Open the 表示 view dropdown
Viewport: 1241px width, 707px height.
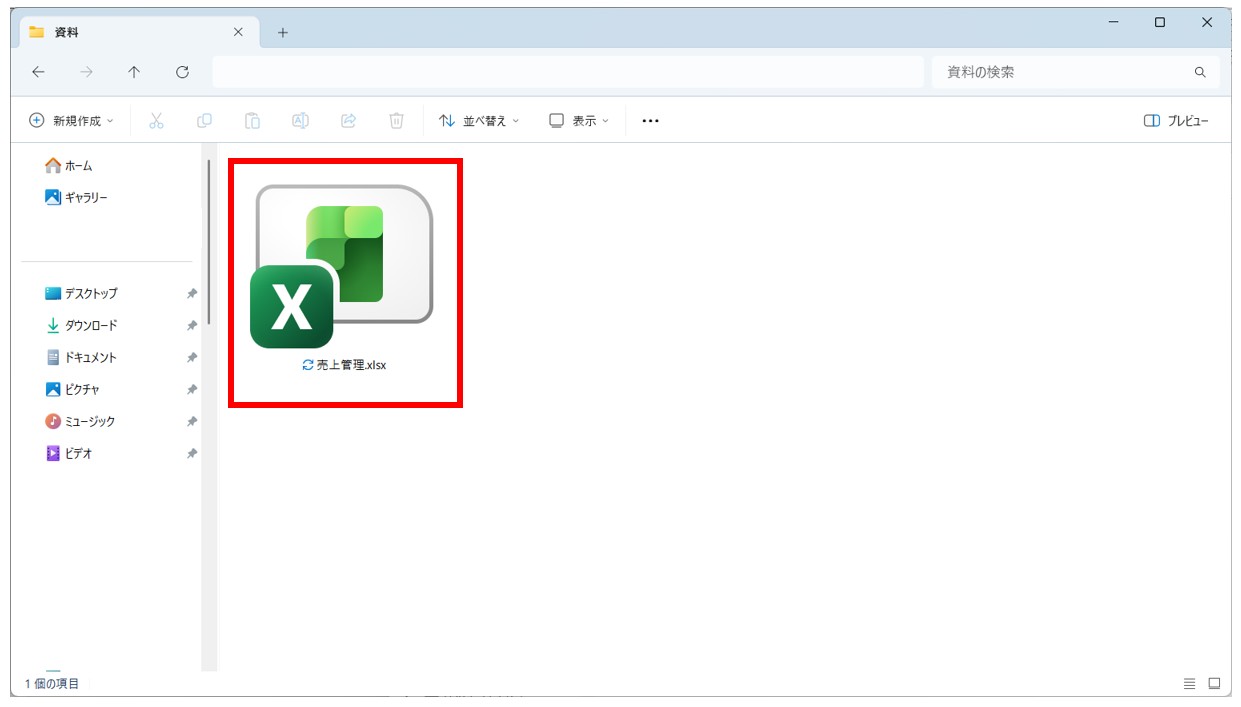(x=579, y=120)
